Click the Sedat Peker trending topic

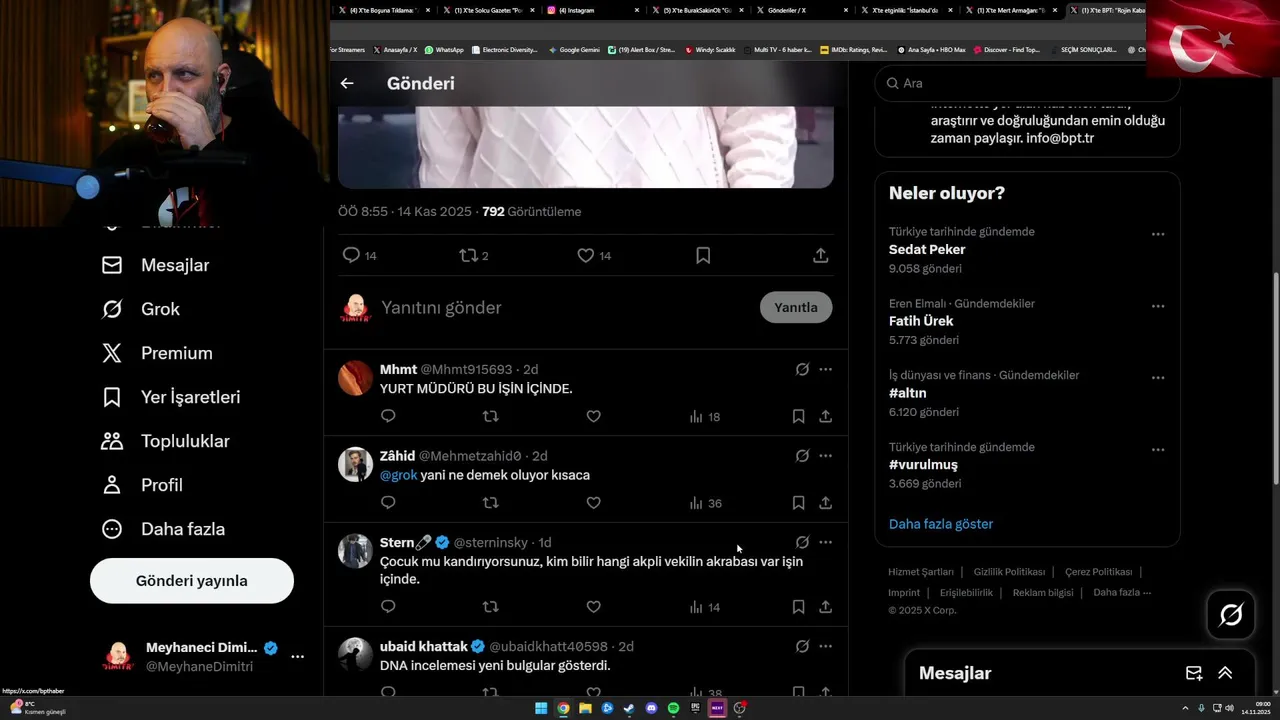click(927, 249)
